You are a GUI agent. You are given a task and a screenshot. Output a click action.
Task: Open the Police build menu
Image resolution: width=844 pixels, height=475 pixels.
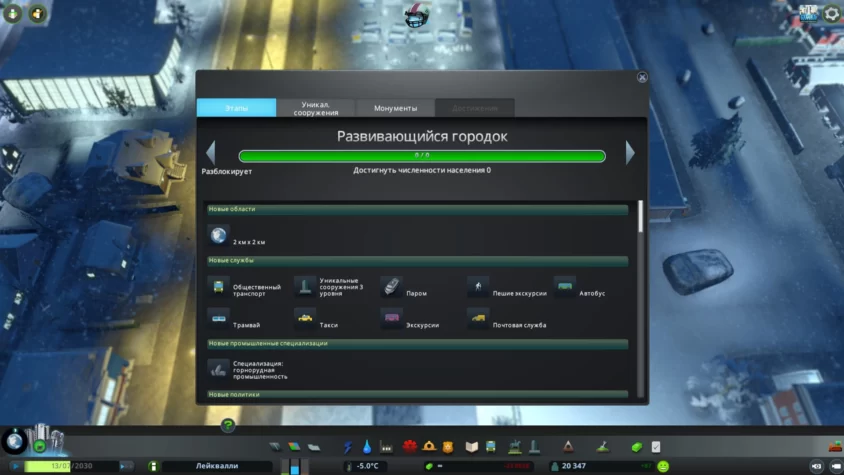[x=448, y=446]
